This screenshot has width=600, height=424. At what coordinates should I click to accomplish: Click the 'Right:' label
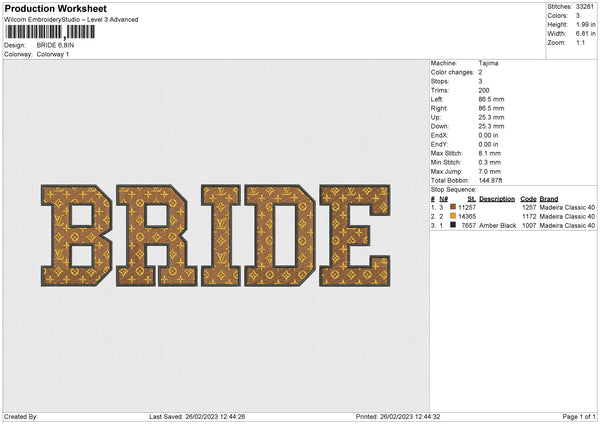coord(439,108)
